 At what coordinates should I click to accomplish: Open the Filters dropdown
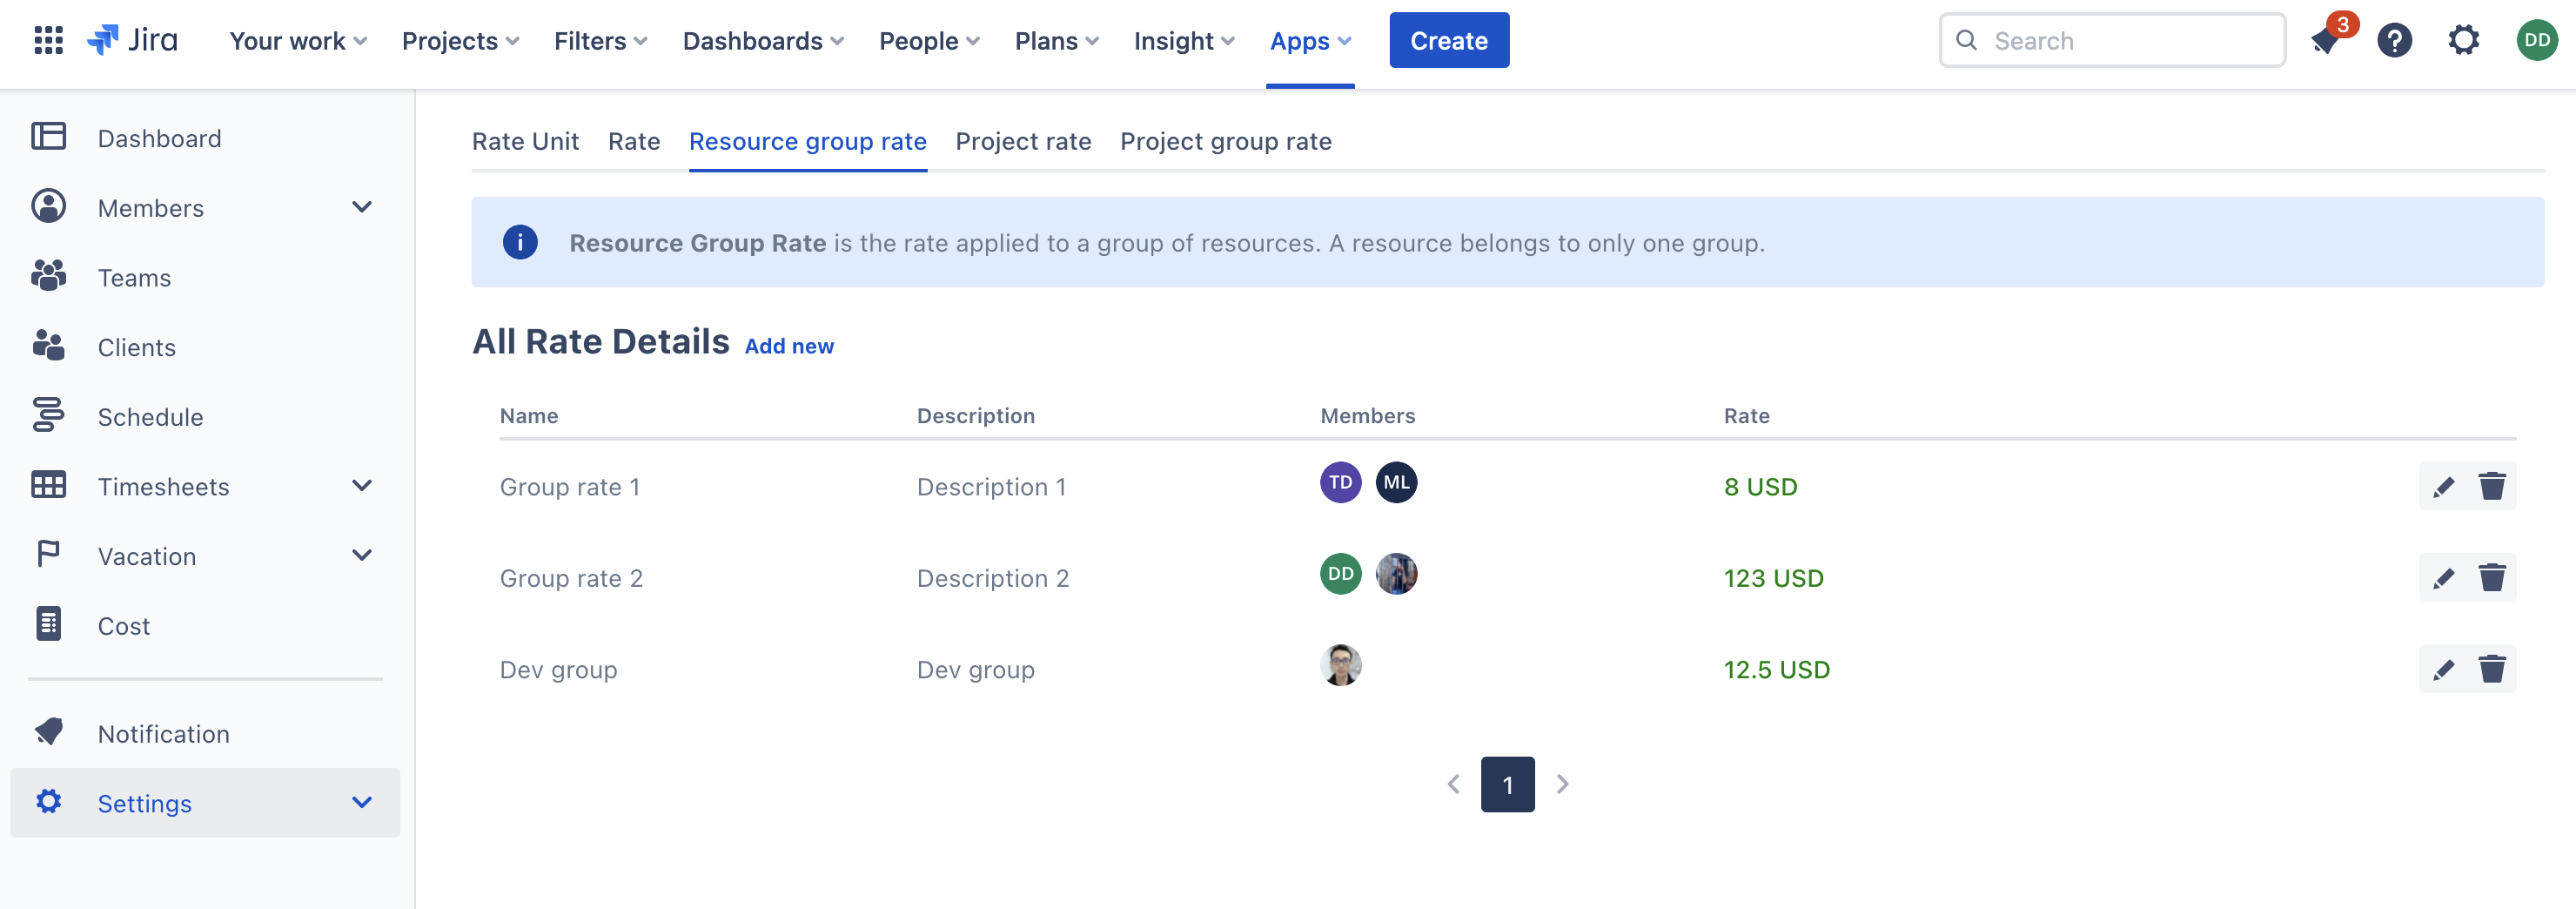click(x=601, y=41)
